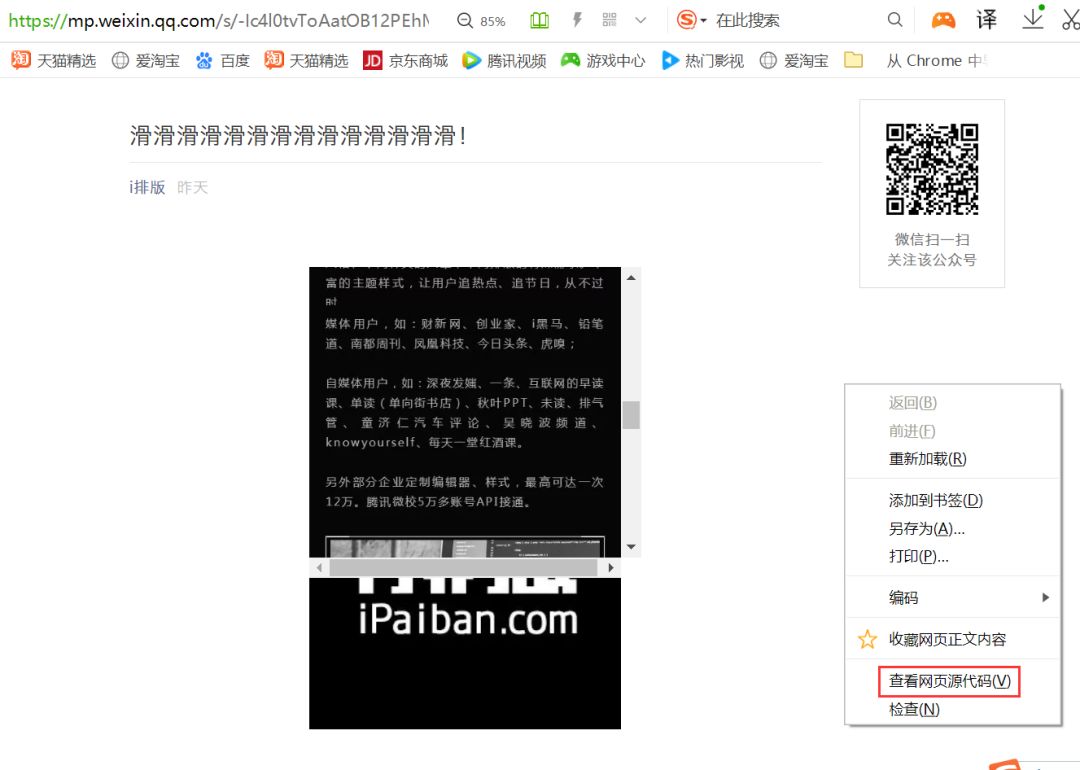Viewport: 1080px width, 770px height.
Task: Open the 京东商城 bookmark
Action: pos(406,61)
